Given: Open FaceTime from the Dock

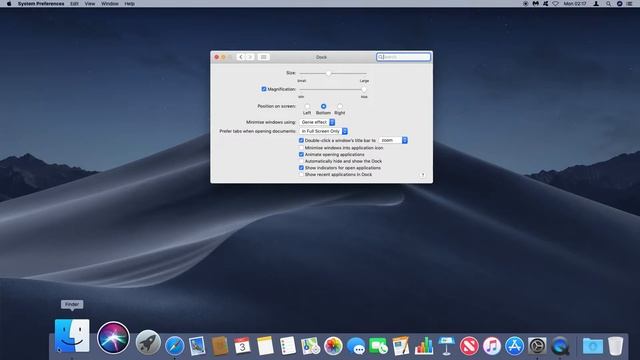Looking at the screenshot, I should click(378, 346).
